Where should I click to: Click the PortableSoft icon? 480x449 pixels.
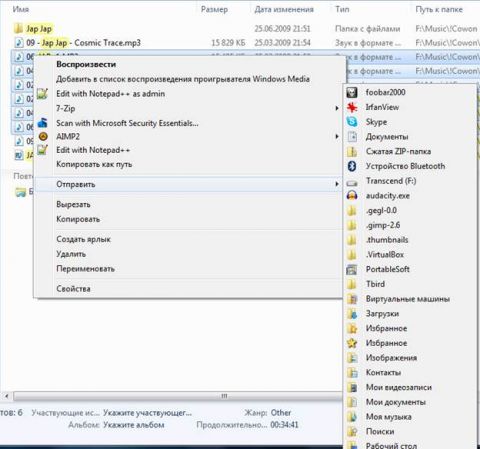[x=352, y=269]
